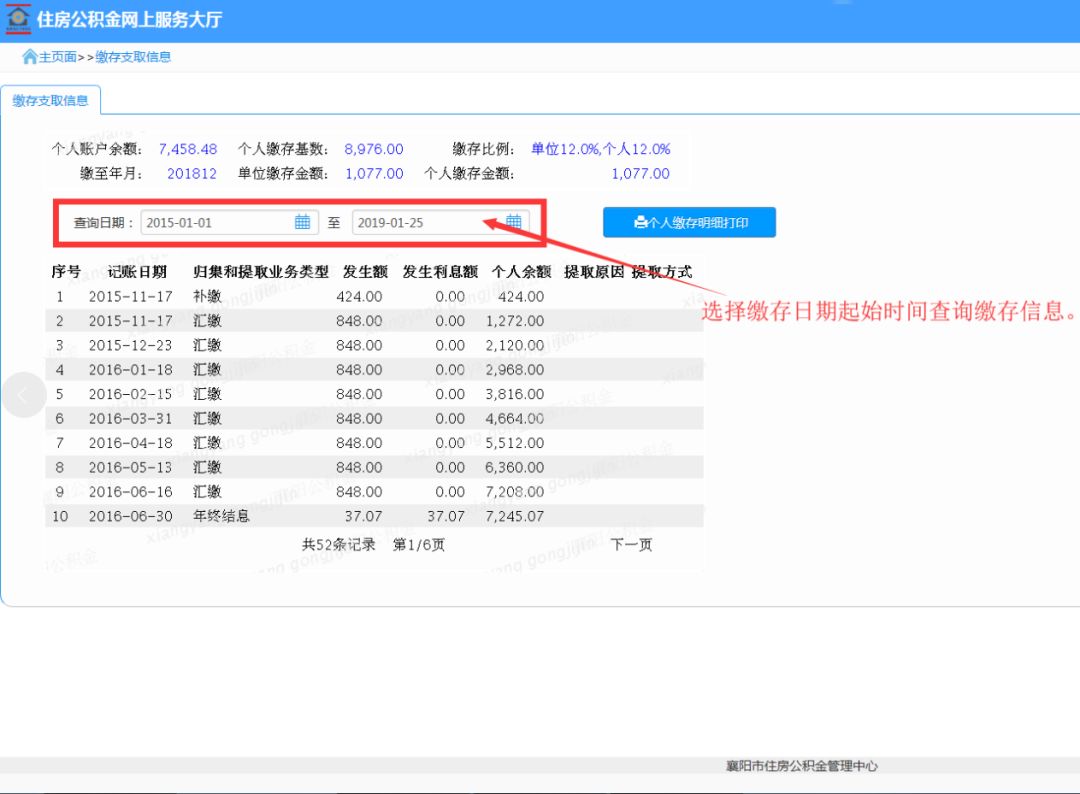1080x794 pixels.
Task: Click 年终结息 business type cell
Action: click(x=221, y=516)
